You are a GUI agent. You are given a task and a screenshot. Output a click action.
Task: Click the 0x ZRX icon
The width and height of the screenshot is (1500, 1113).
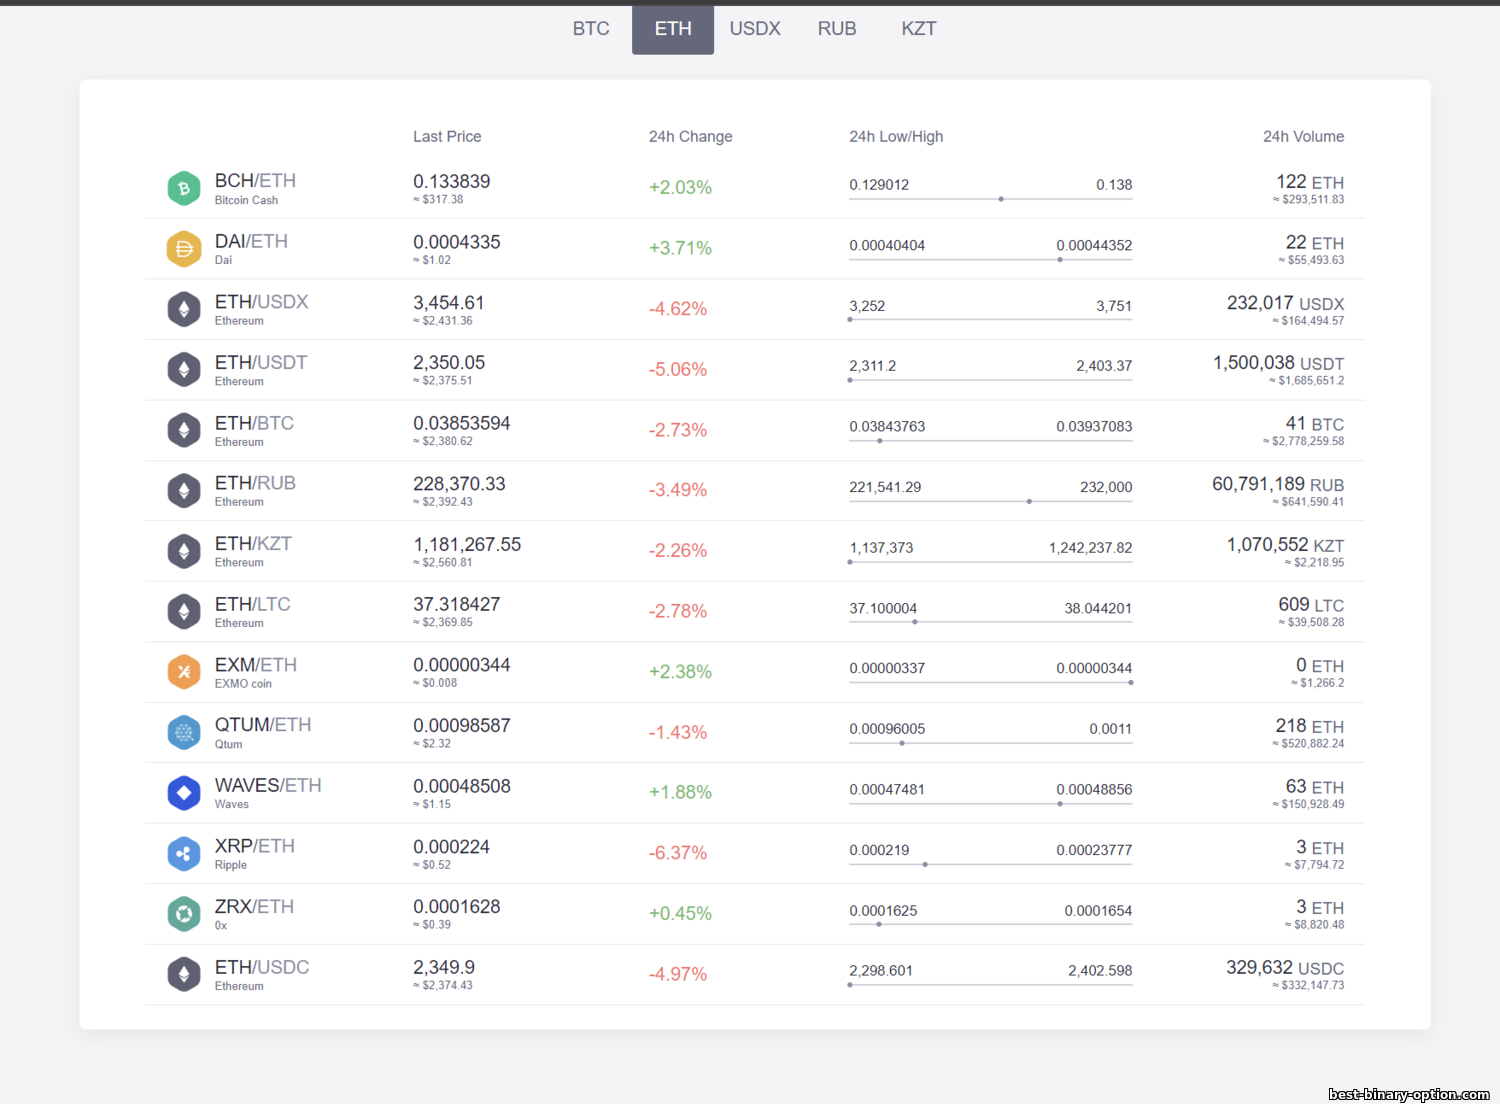pos(184,914)
